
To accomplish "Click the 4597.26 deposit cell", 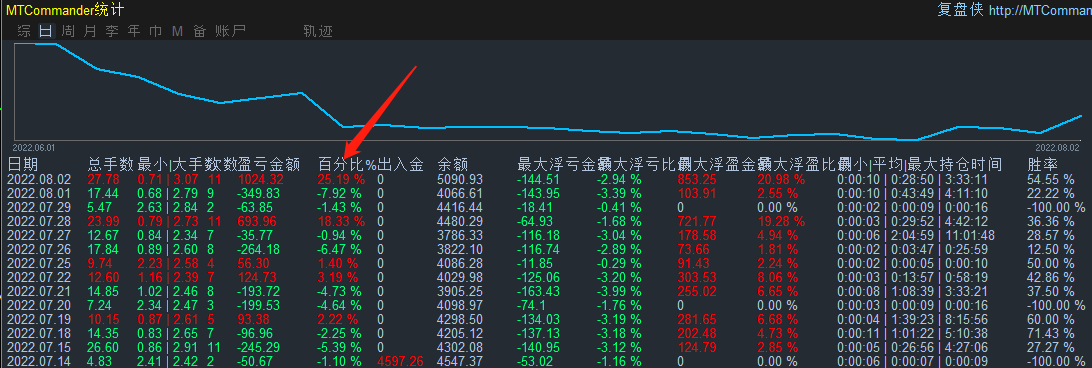I will coord(400,360).
